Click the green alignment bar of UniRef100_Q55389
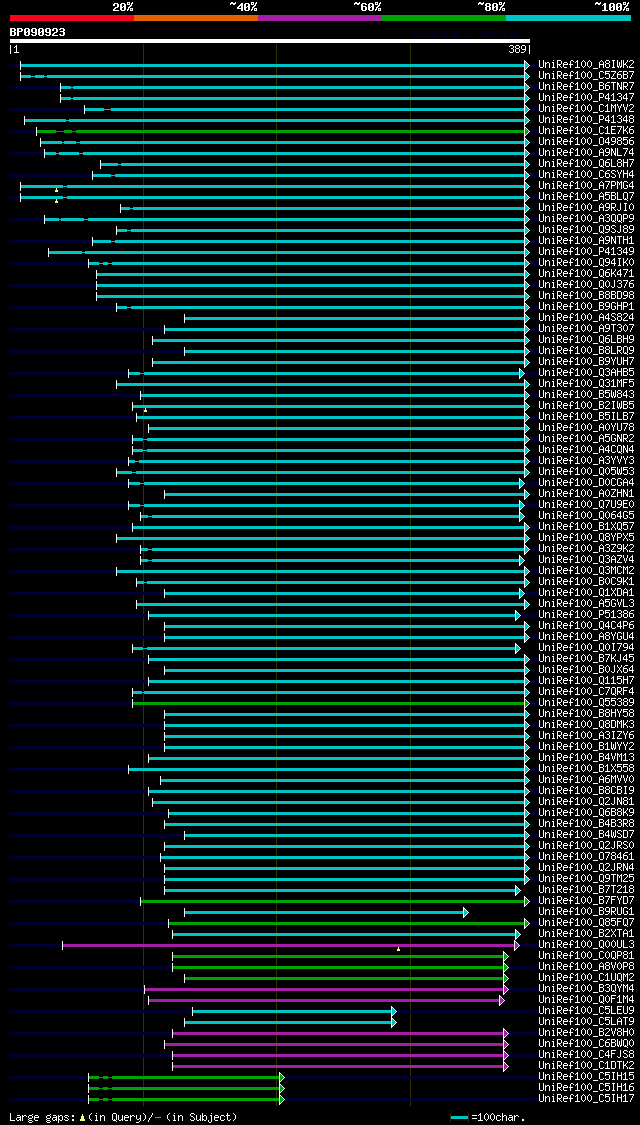 331,704
